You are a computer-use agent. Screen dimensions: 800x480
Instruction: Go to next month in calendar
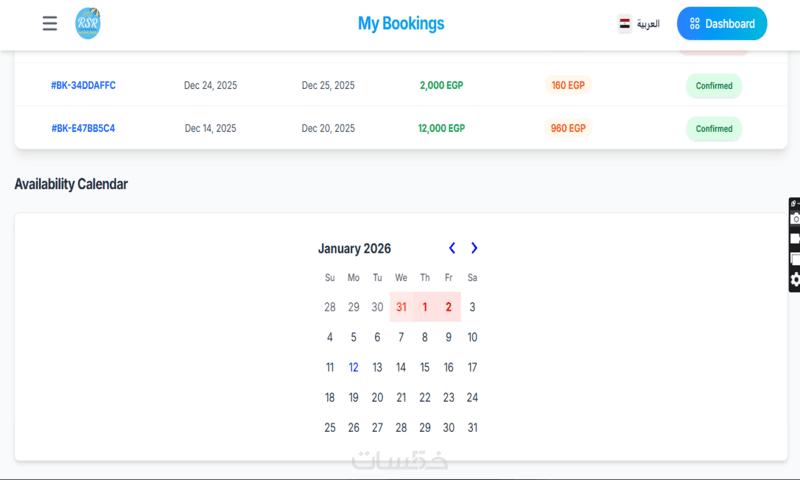[474, 248]
